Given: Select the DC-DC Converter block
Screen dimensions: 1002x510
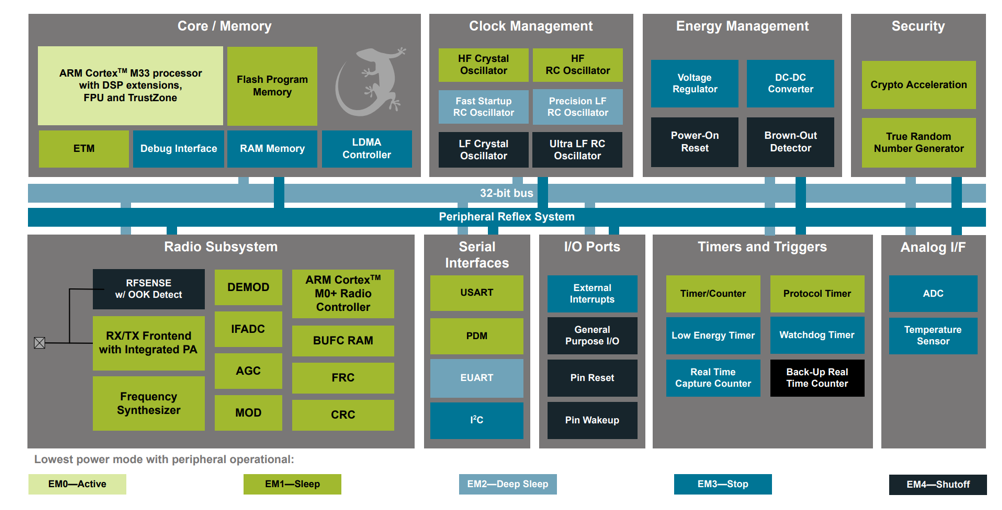Looking at the screenshot, I should point(790,84).
